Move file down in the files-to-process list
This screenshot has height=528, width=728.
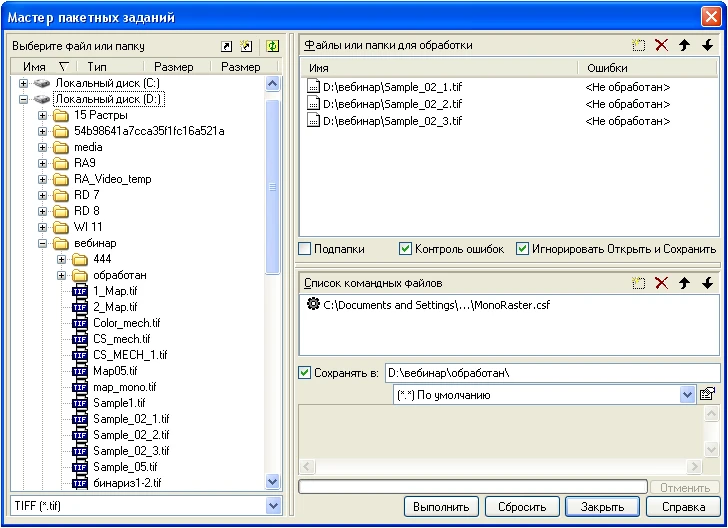click(707, 45)
